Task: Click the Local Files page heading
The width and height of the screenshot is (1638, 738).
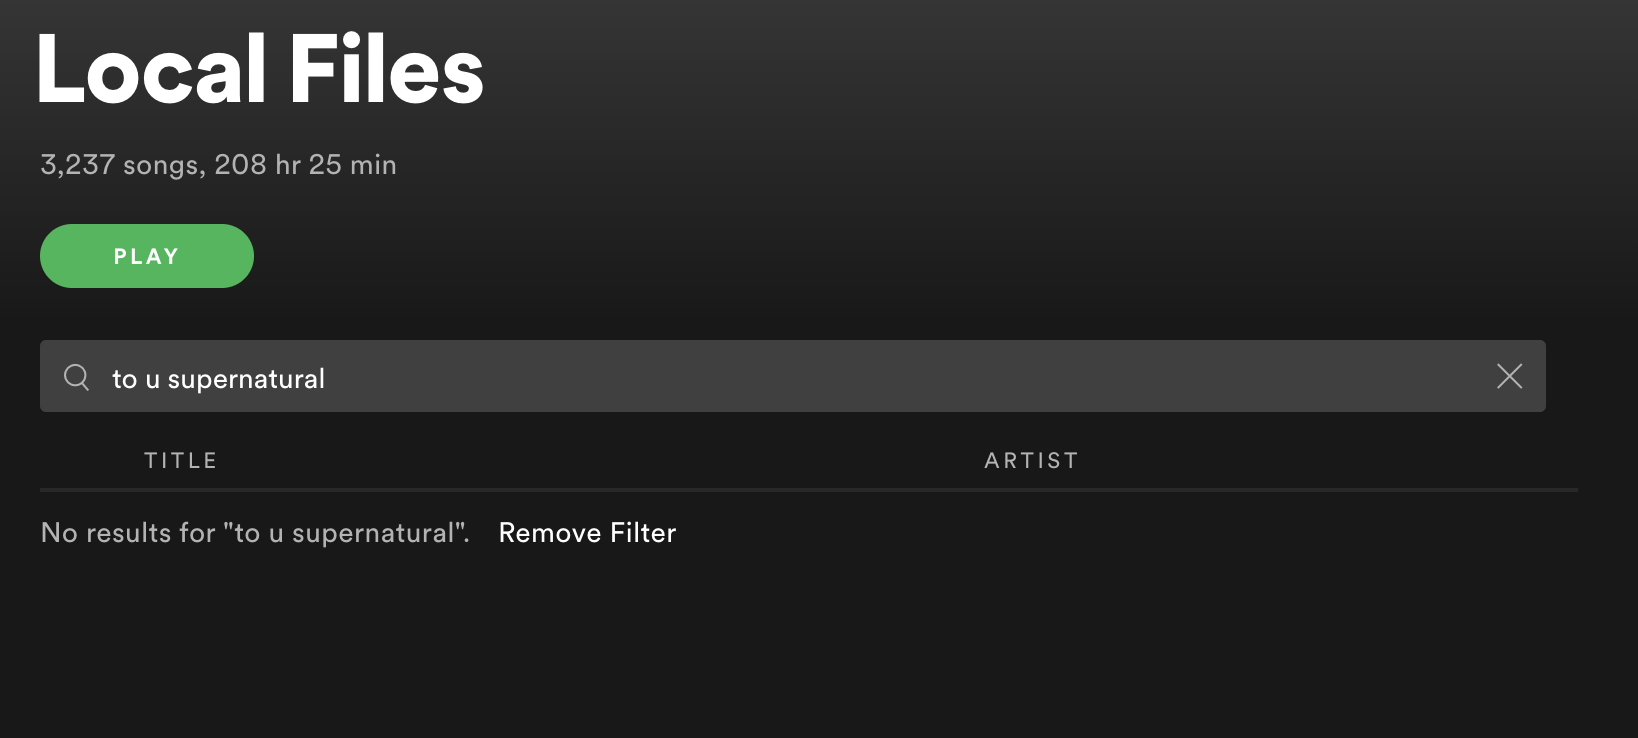Action: (x=261, y=68)
